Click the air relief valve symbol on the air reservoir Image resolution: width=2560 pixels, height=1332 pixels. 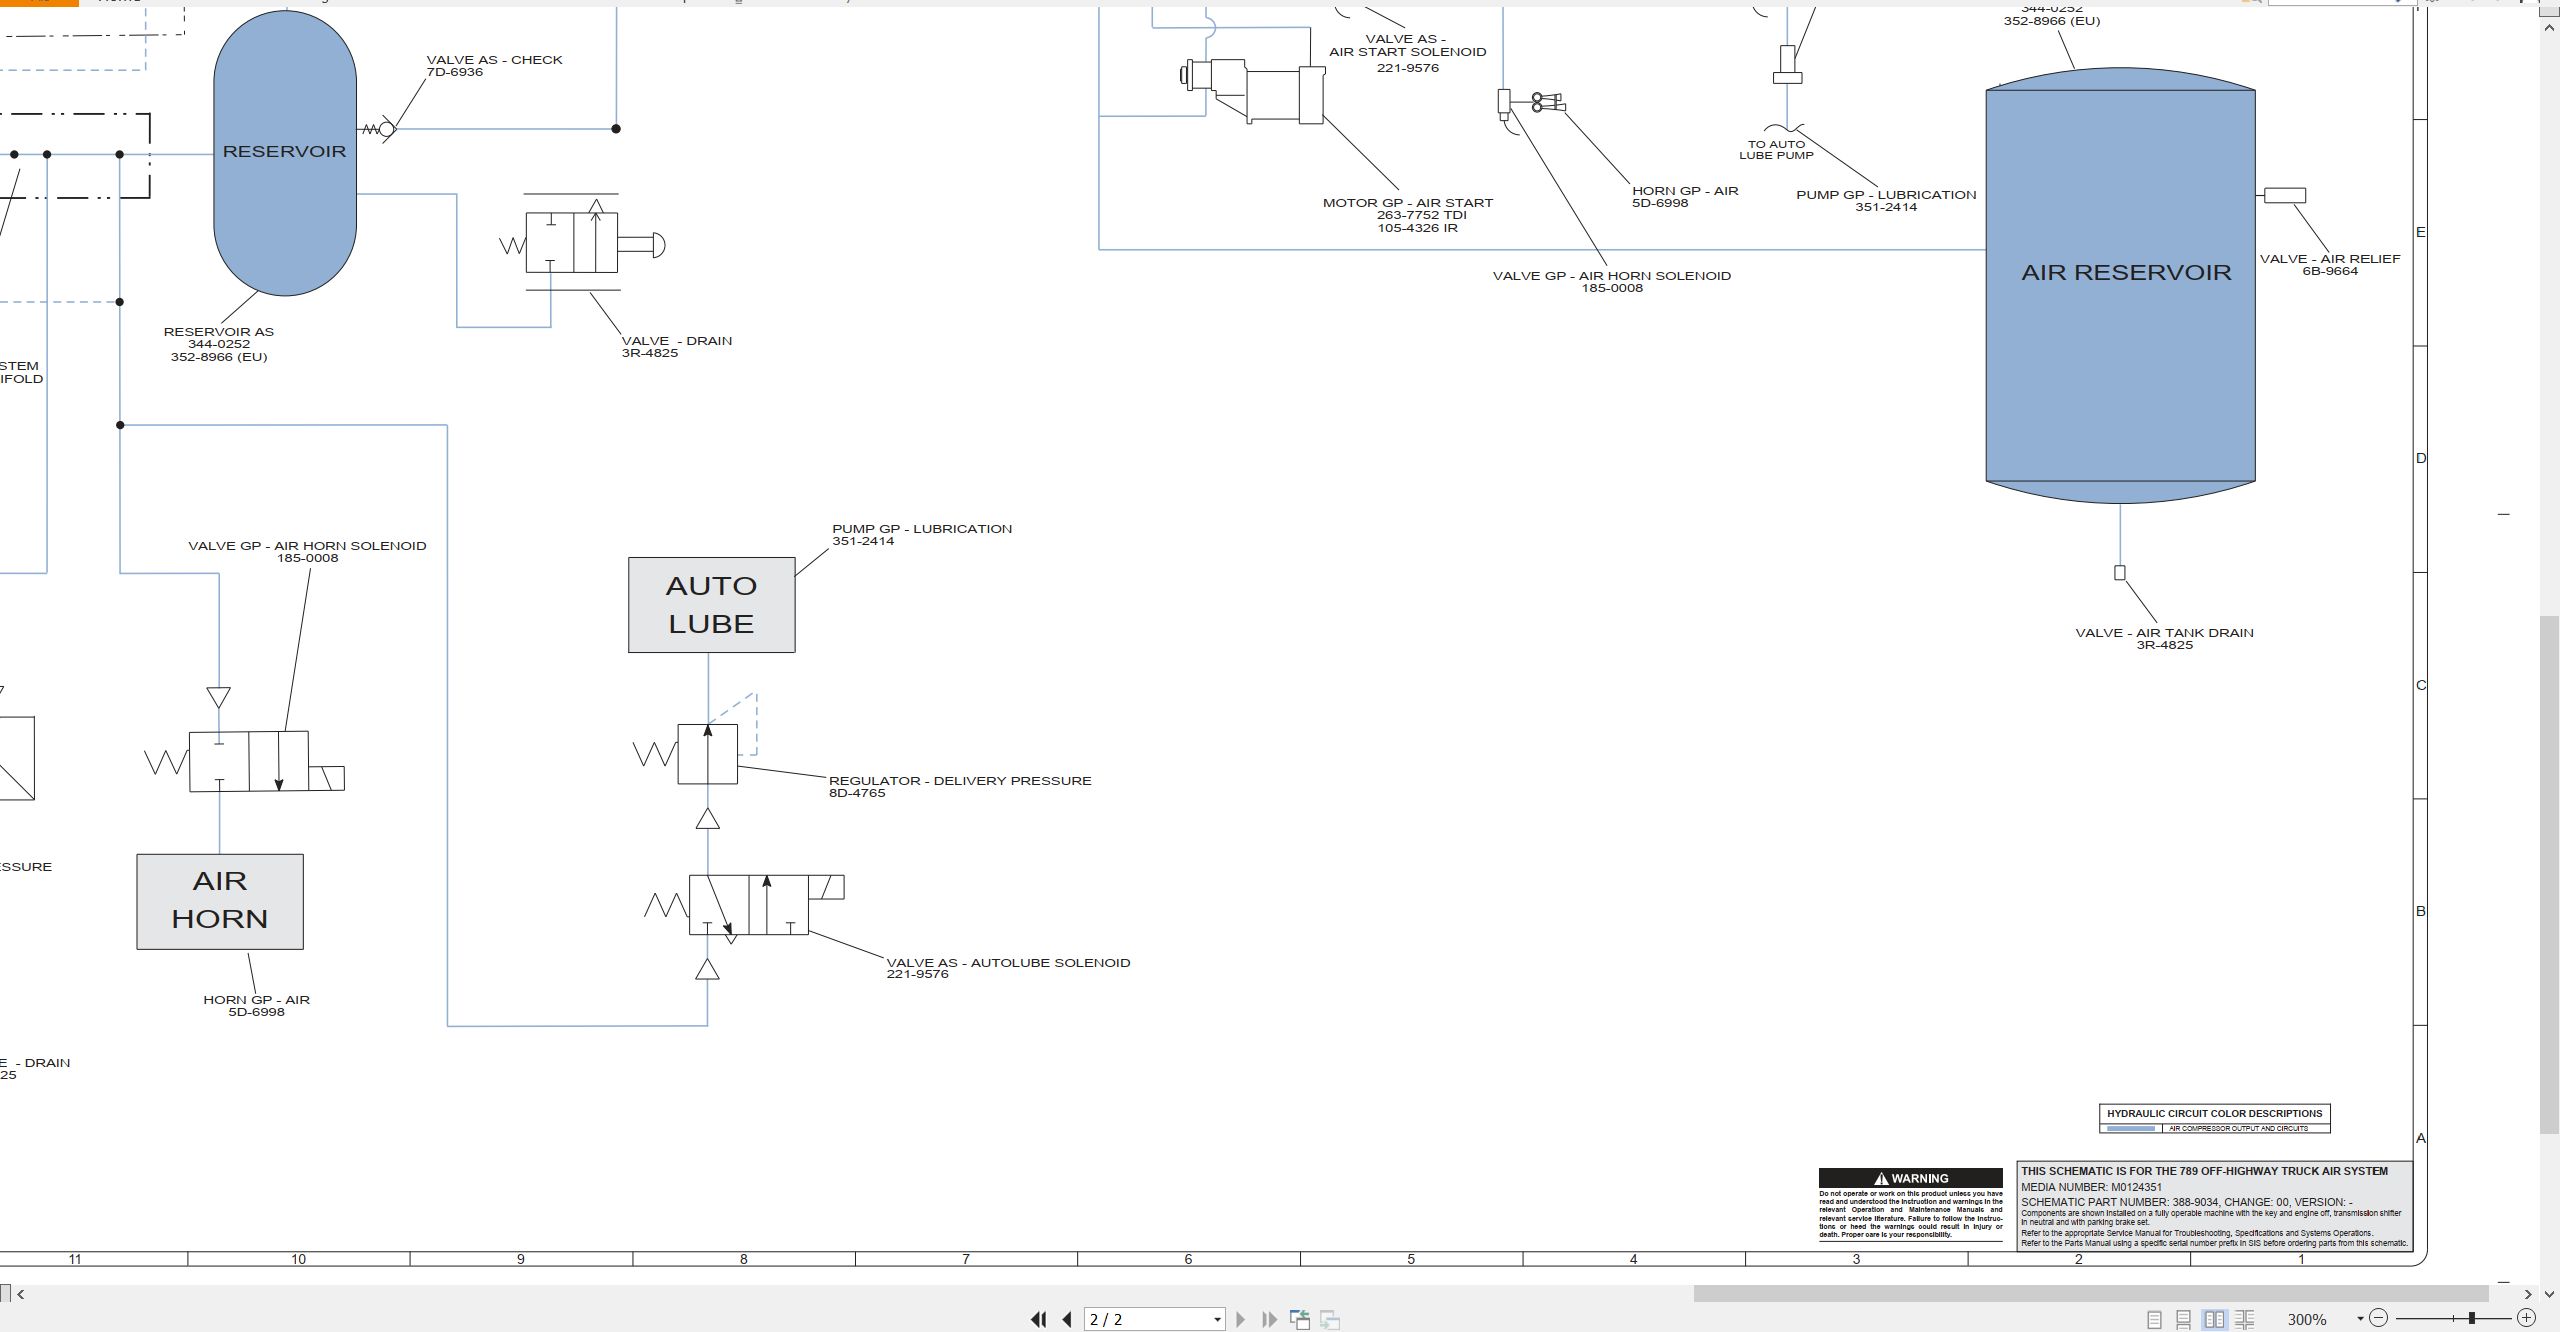[2285, 196]
